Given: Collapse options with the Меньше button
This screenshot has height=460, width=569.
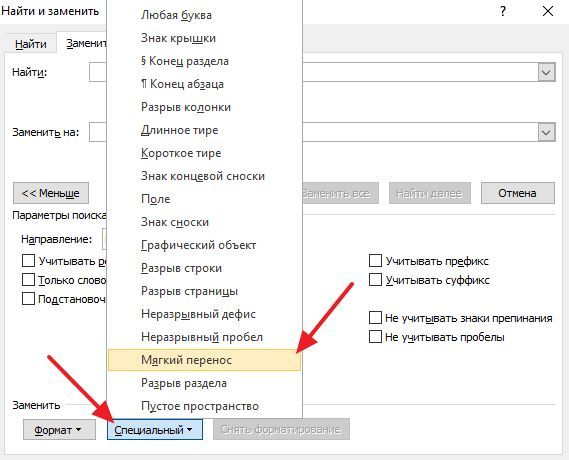Looking at the screenshot, I should pos(51,193).
